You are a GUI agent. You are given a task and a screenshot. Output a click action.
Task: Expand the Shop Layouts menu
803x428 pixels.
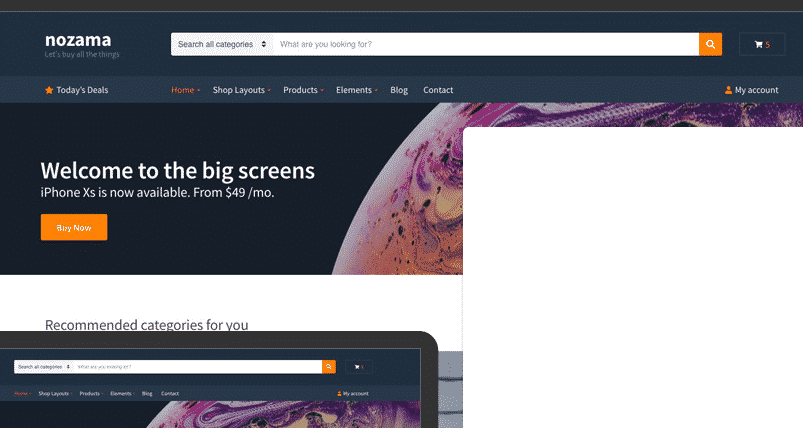(241, 90)
